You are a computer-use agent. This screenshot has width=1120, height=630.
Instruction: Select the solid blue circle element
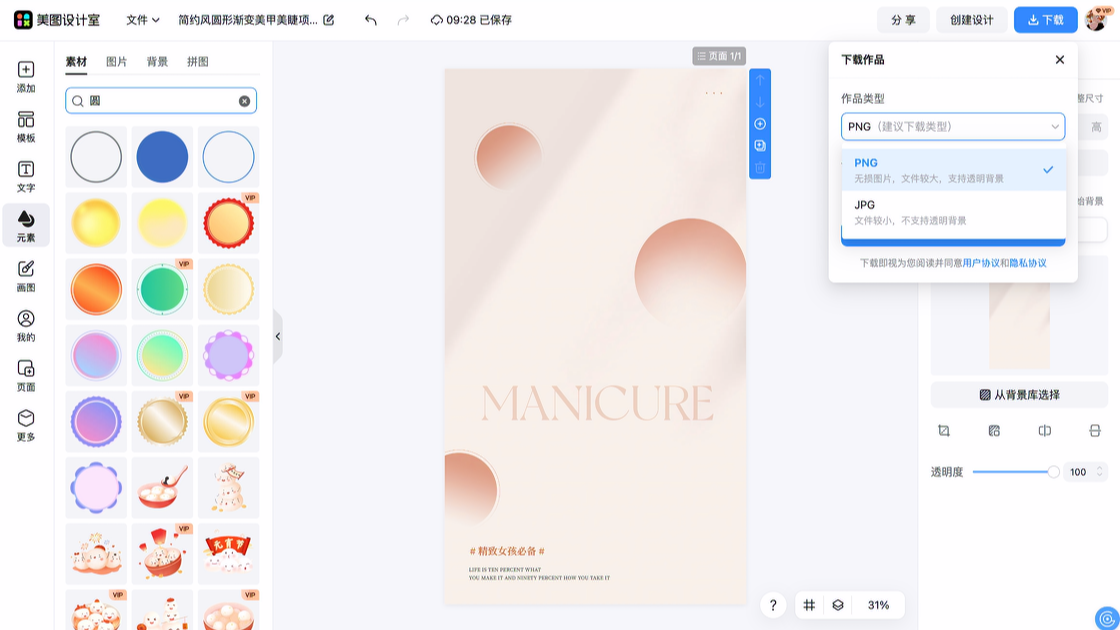(162, 157)
